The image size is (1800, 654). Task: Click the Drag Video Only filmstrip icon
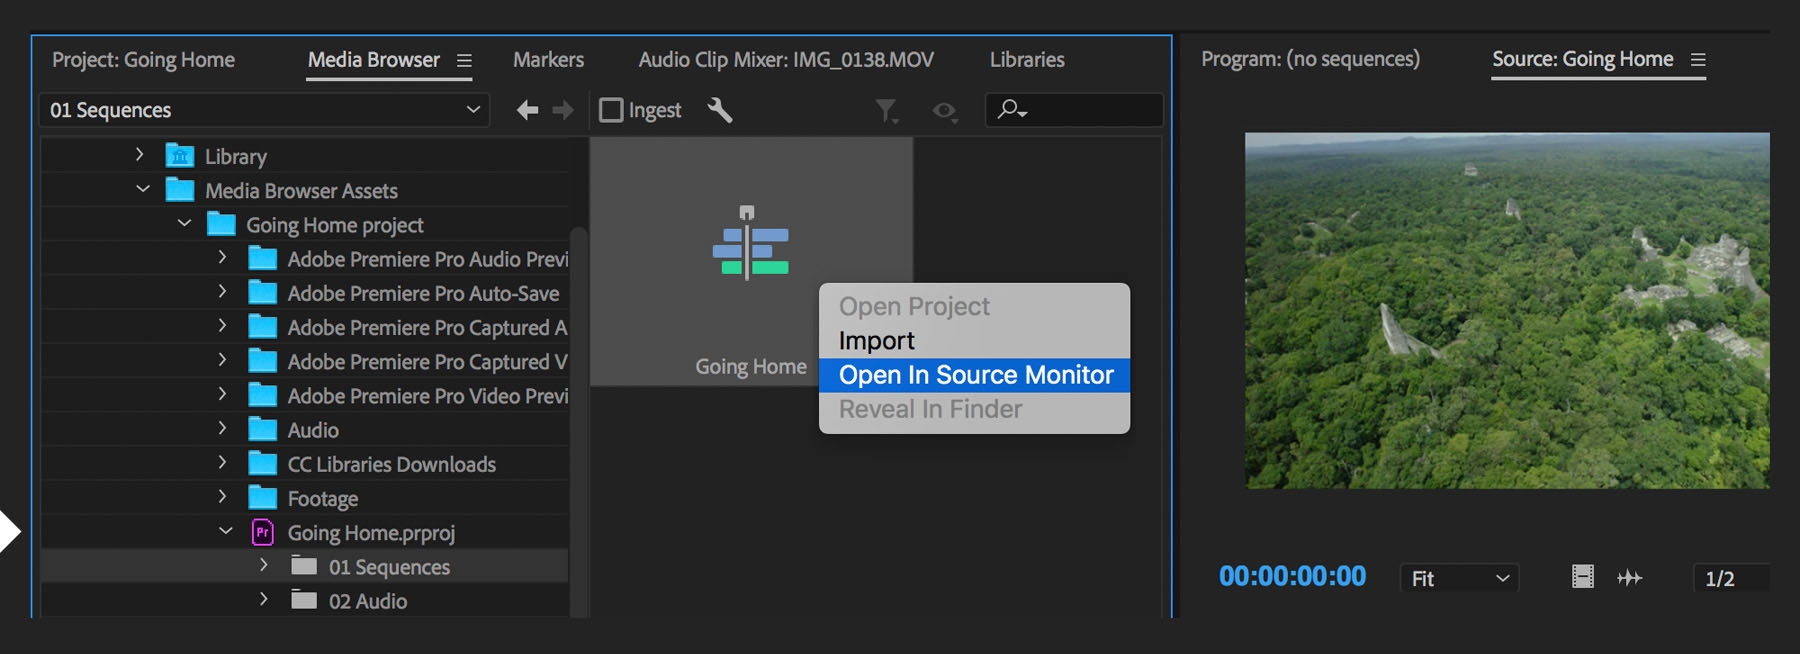pos(1583,577)
